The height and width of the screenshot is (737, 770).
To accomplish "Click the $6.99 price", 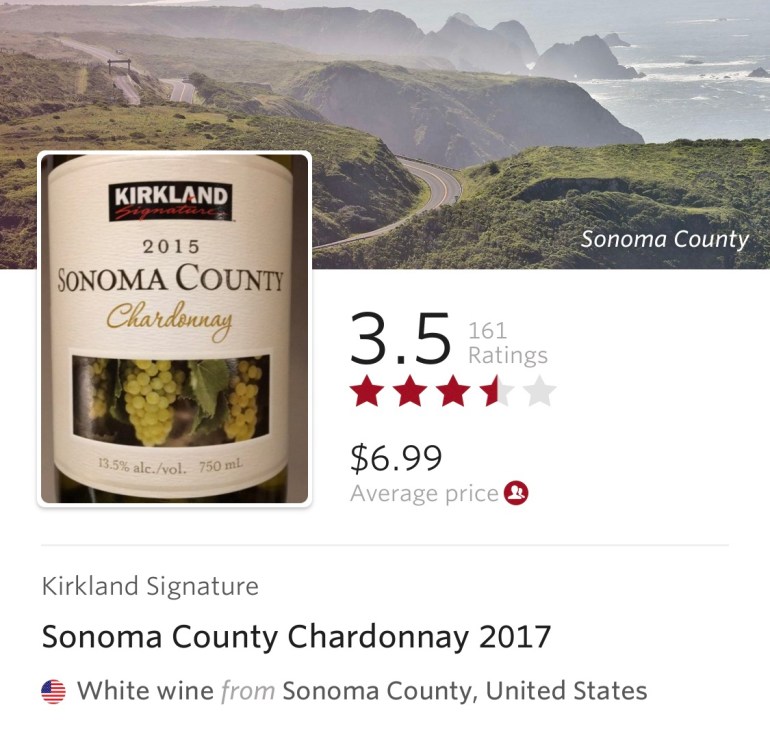I will (x=396, y=457).
